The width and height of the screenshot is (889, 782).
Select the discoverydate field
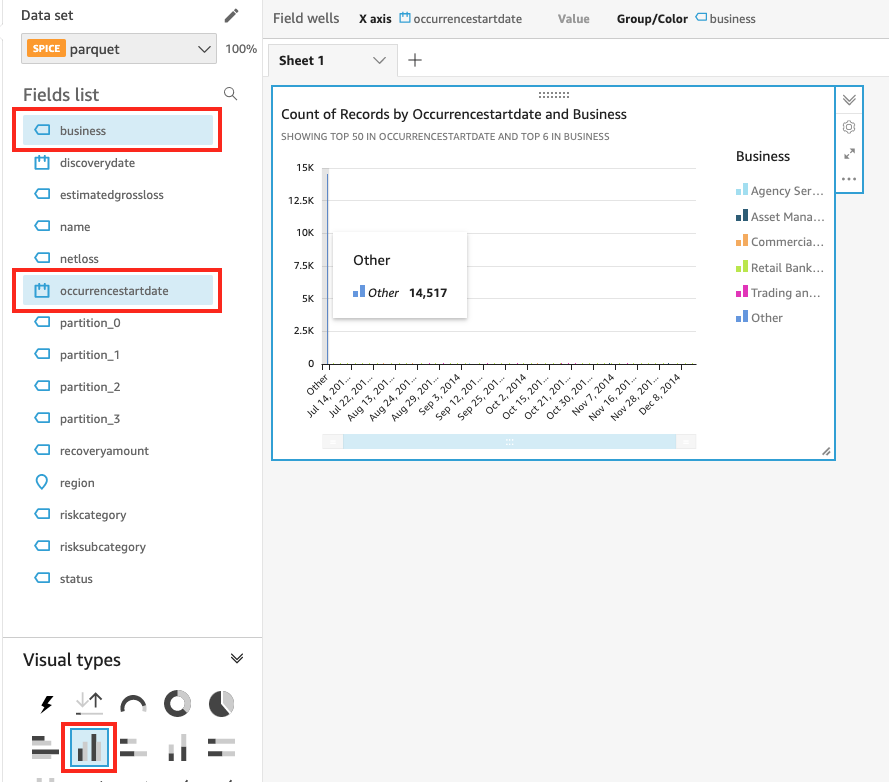(97, 163)
